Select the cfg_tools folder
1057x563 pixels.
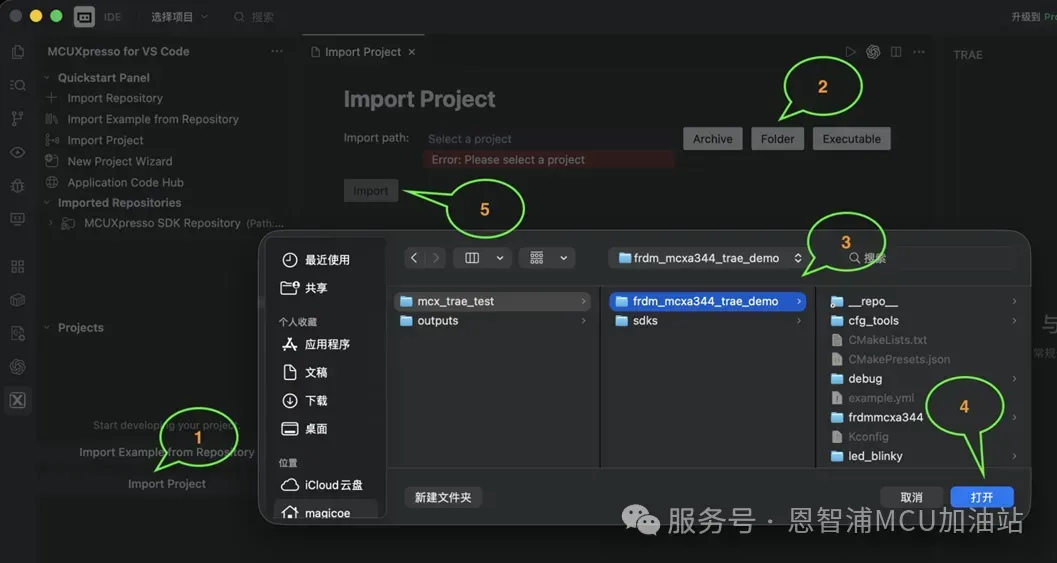923,321
